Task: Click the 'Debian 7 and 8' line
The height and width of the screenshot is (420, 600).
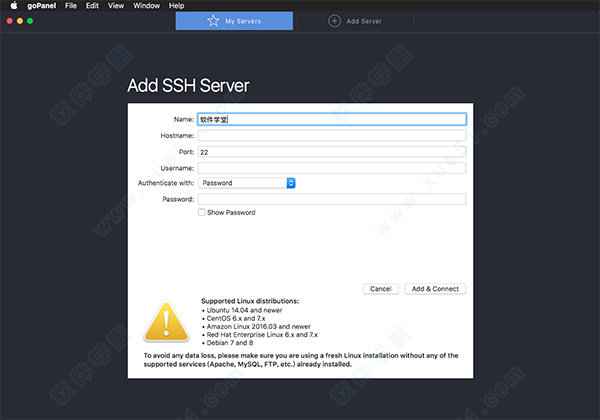Action: pos(230,343)
